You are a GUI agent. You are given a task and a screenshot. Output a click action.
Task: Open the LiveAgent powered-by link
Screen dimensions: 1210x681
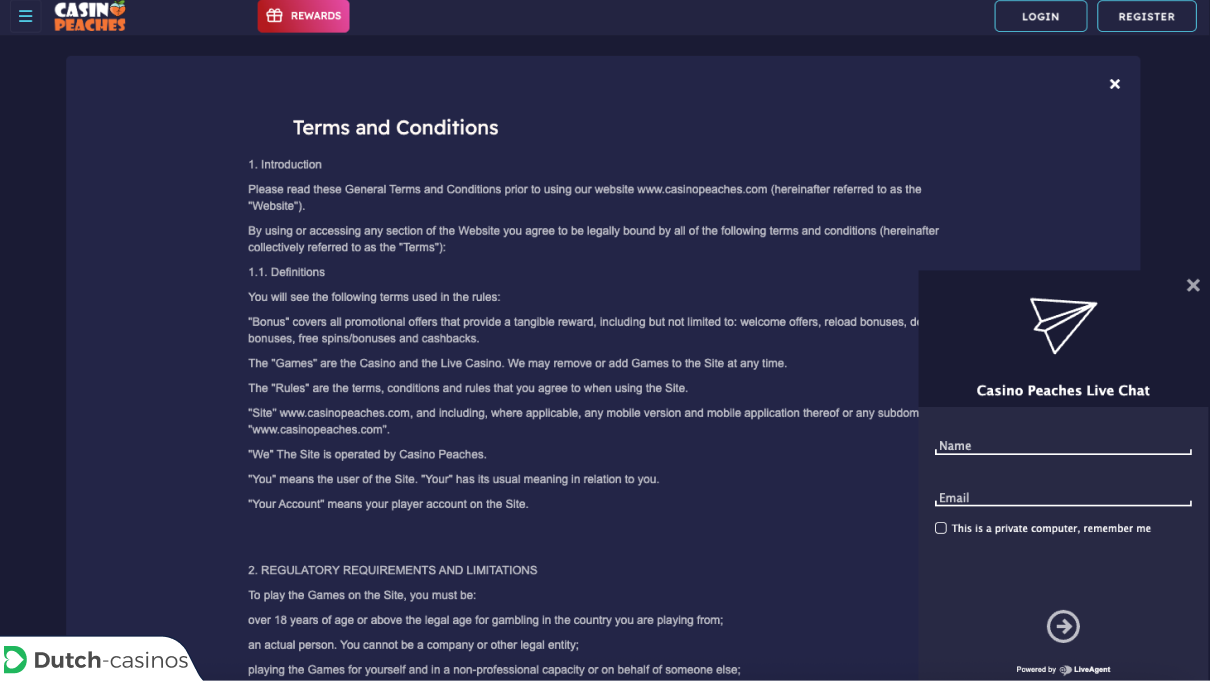click(x=1085, y=670)
